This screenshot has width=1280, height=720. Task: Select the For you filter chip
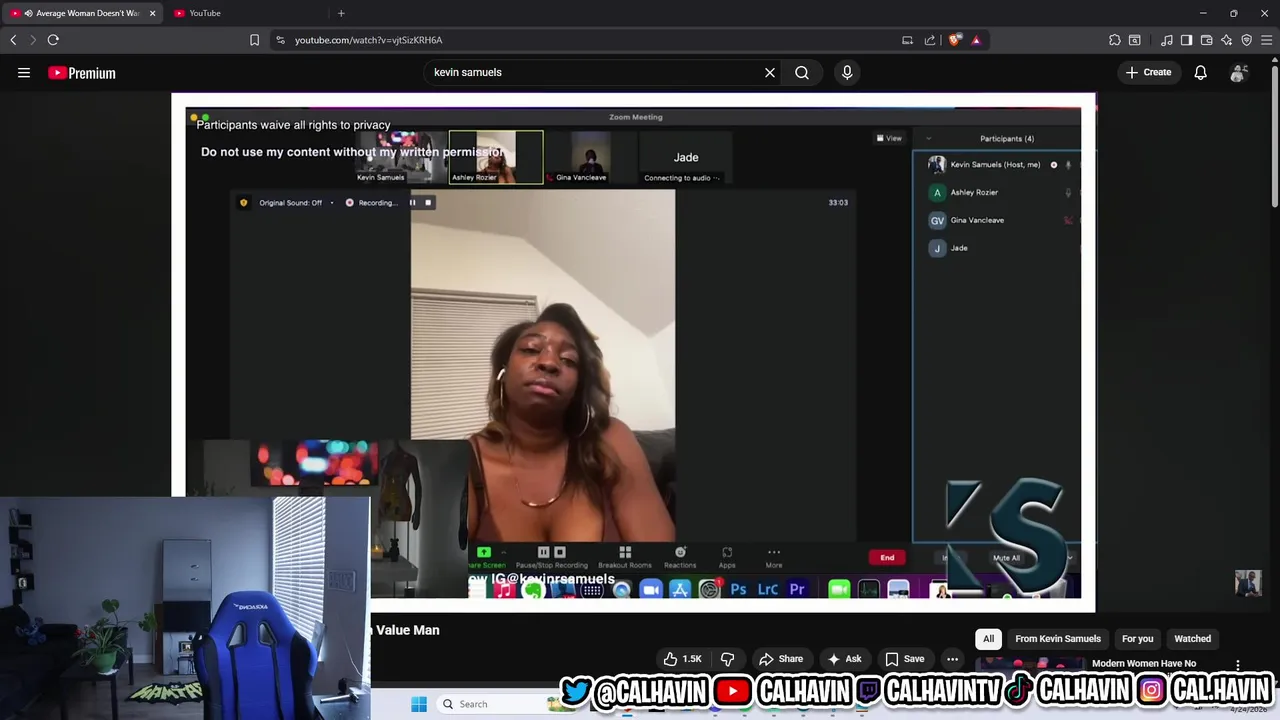pyautogui.click(x=1137, y=639)
